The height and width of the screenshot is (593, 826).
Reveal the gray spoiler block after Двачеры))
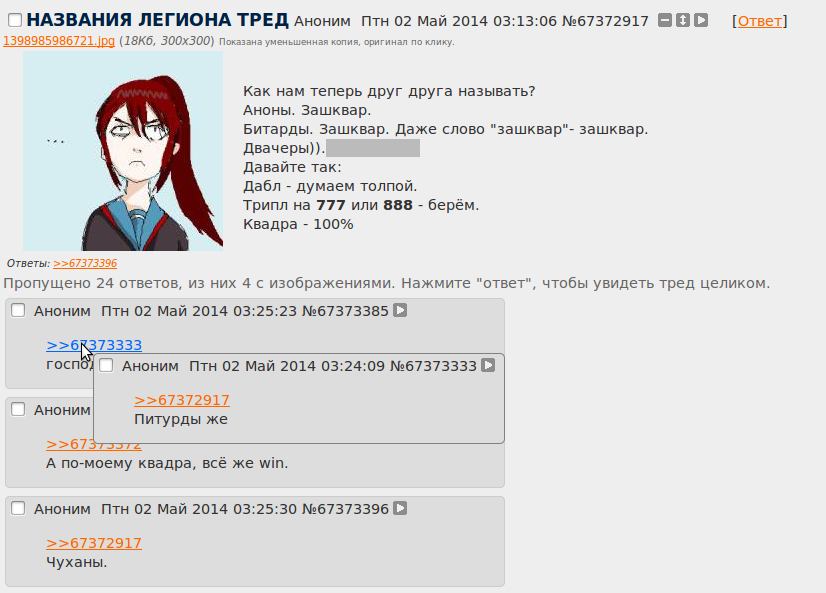coord(373,148)
